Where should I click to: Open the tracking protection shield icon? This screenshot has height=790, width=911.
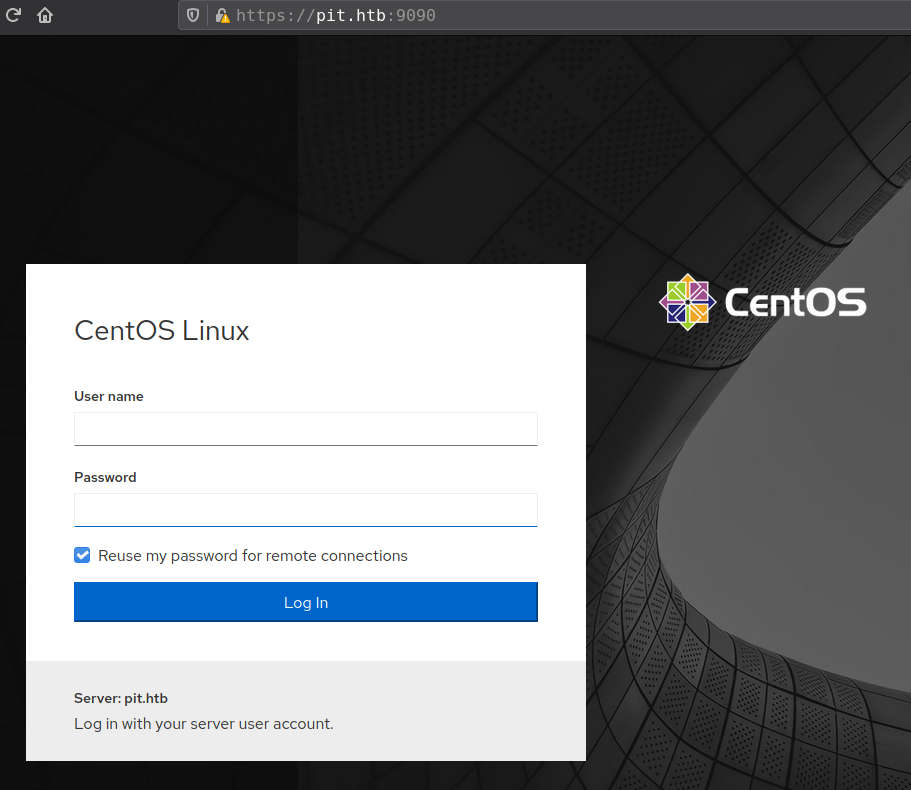tap(193, 16)
